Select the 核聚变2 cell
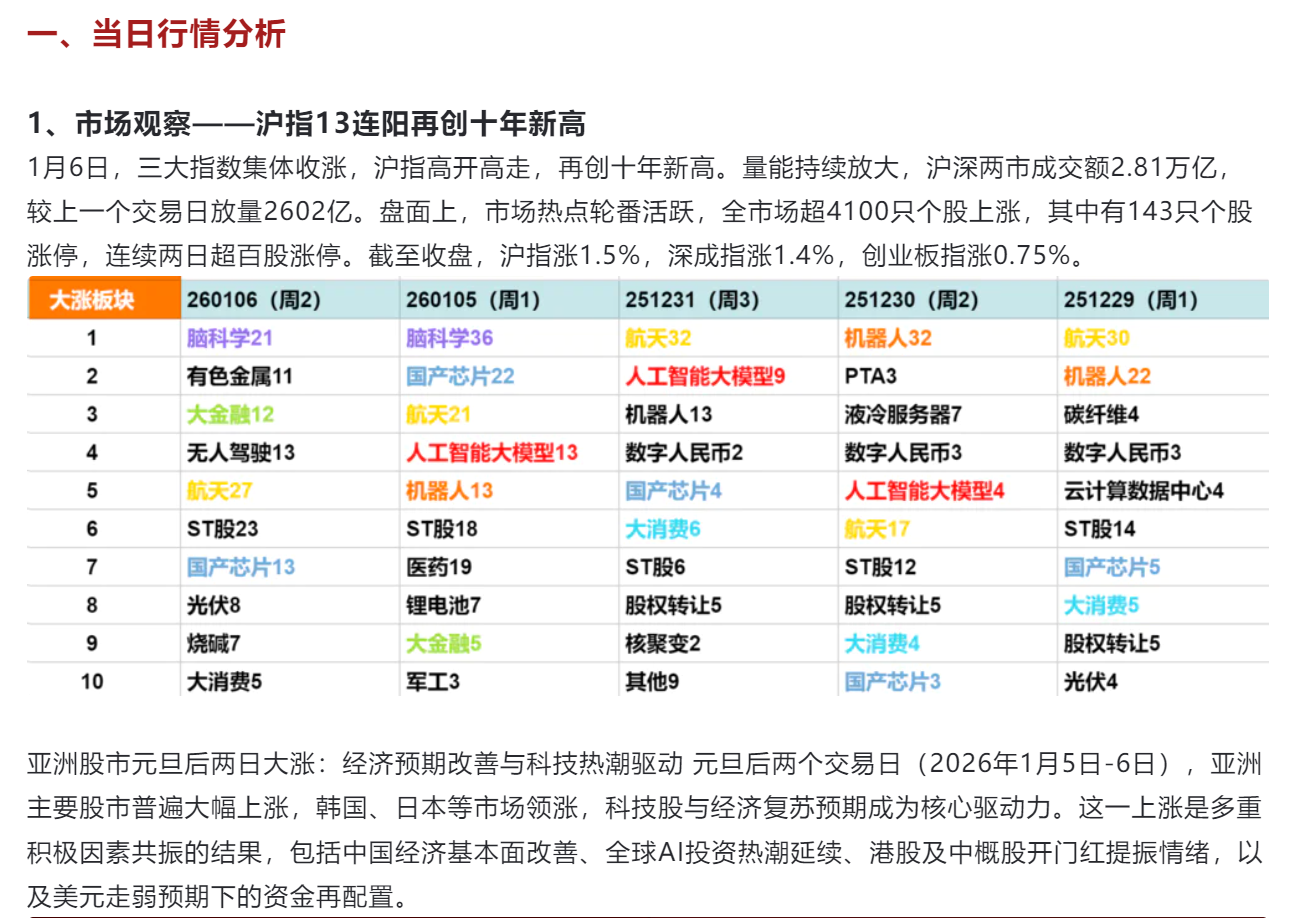Viewport: 1296px width, 918px height. tap(663, 643)
